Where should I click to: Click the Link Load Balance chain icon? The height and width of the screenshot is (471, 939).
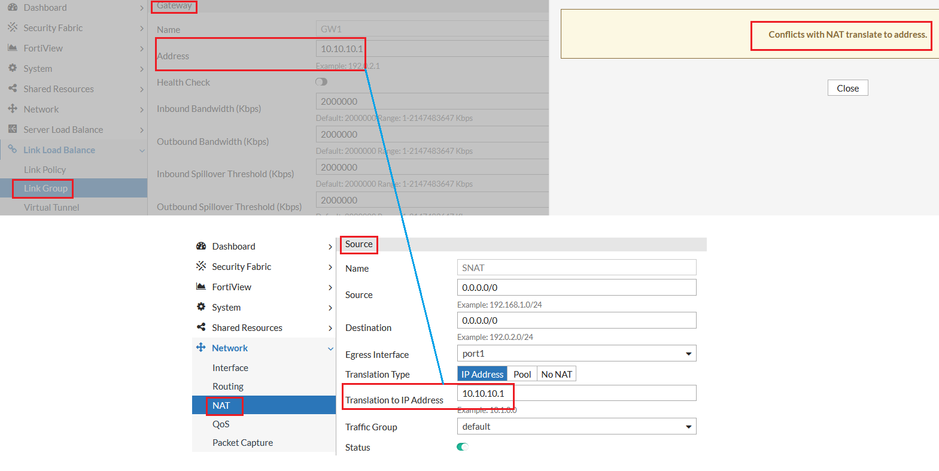click(x=13, y=150)
